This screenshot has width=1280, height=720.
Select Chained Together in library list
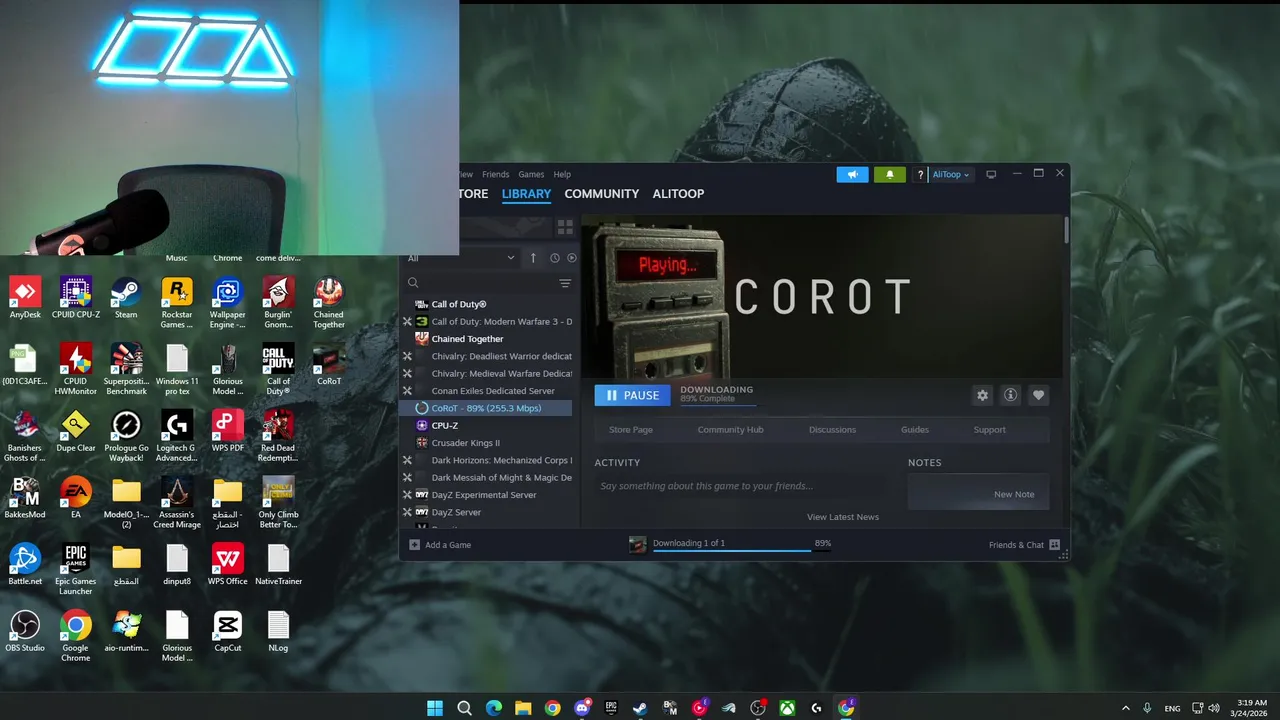coord(487,339)
